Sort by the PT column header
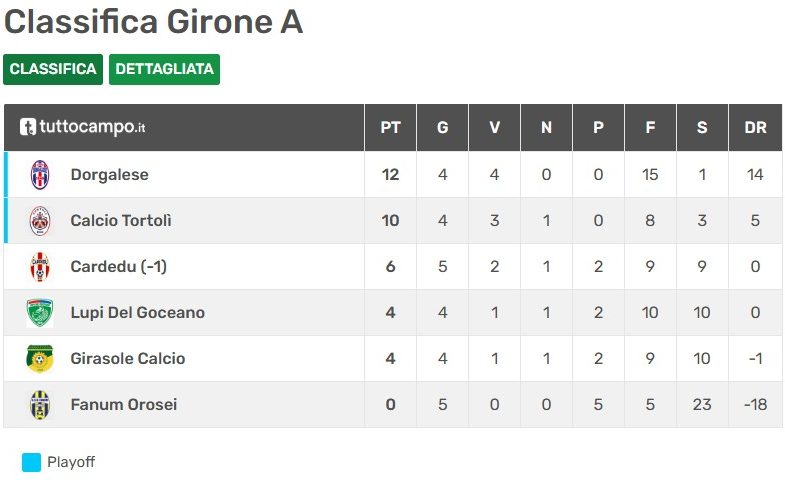The height and width of the screenshot is (490, 785). [390, 128]
